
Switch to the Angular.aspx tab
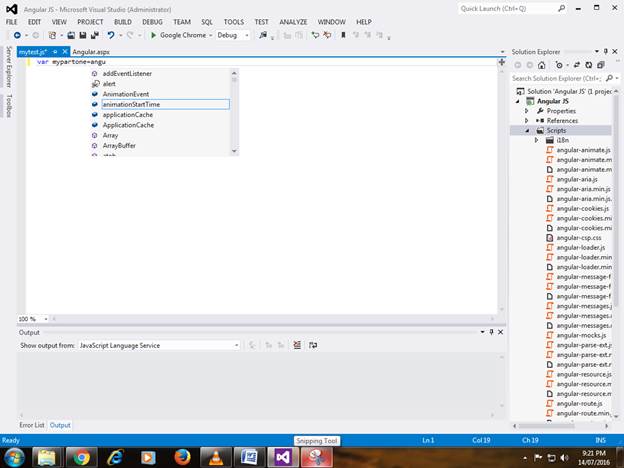point(91,52)
